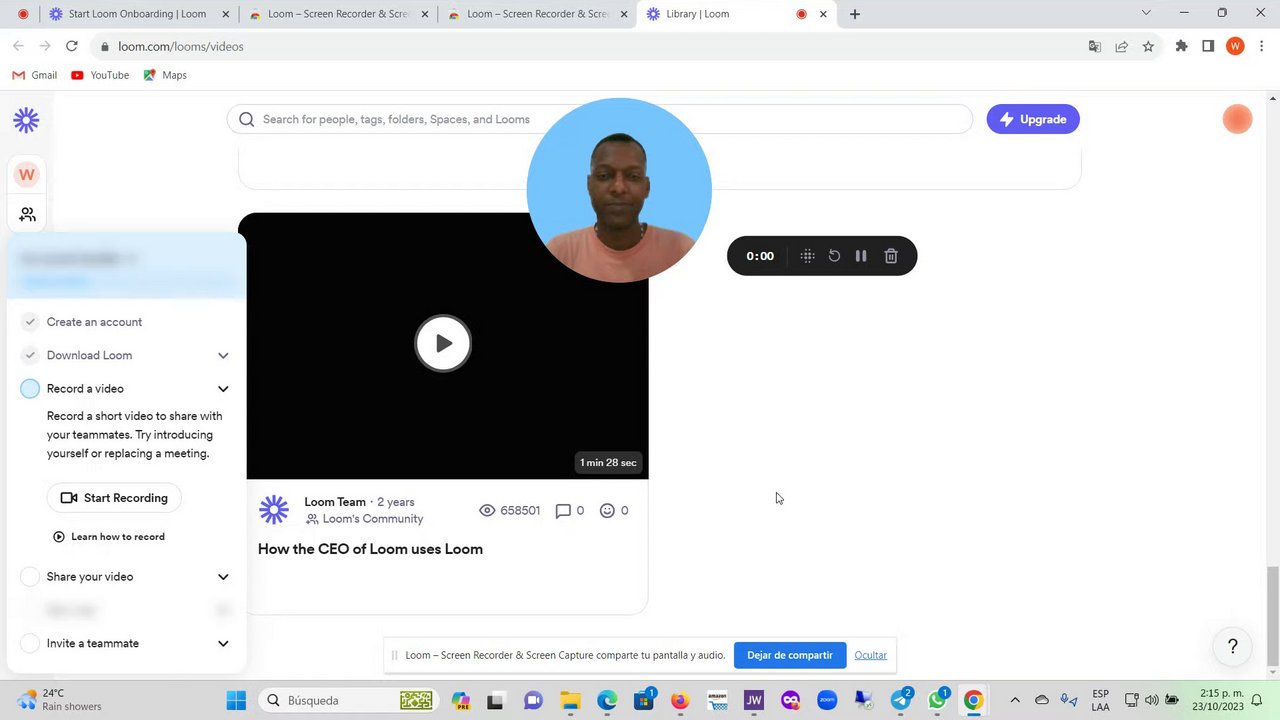Toggle the Share your video circle
The image size is (1280, 720).
pyautogui.click(x=30, y=577)
